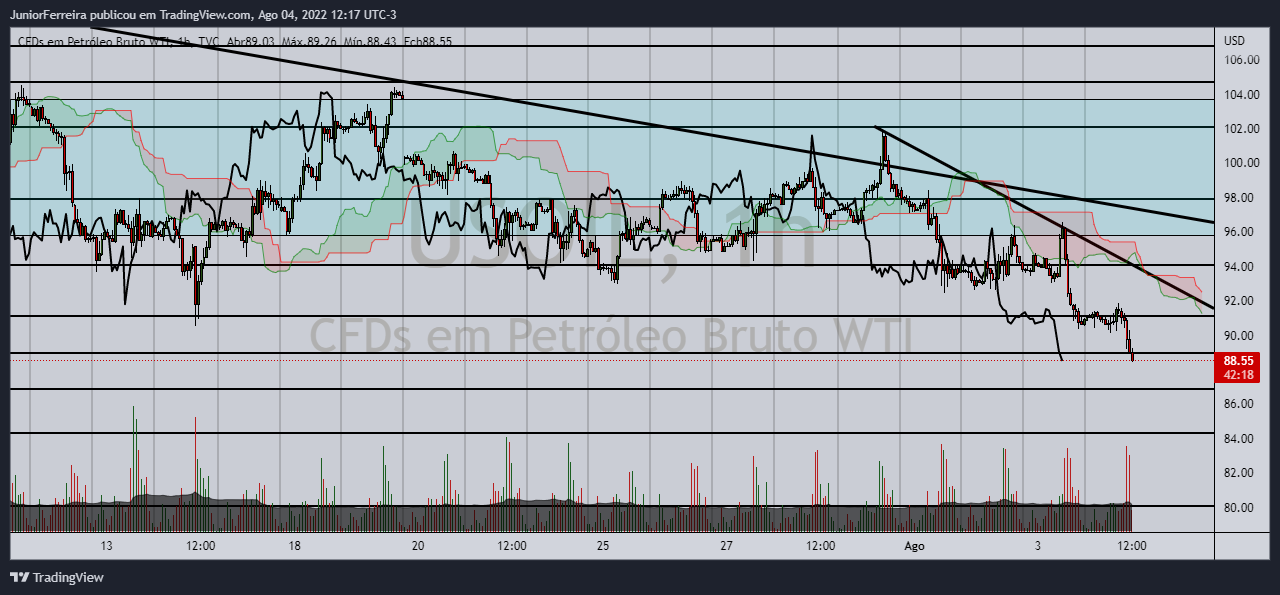Click the 12:00 label between 13 and 18
This screenshot has width=1280, height=595.
pos(201,546)
